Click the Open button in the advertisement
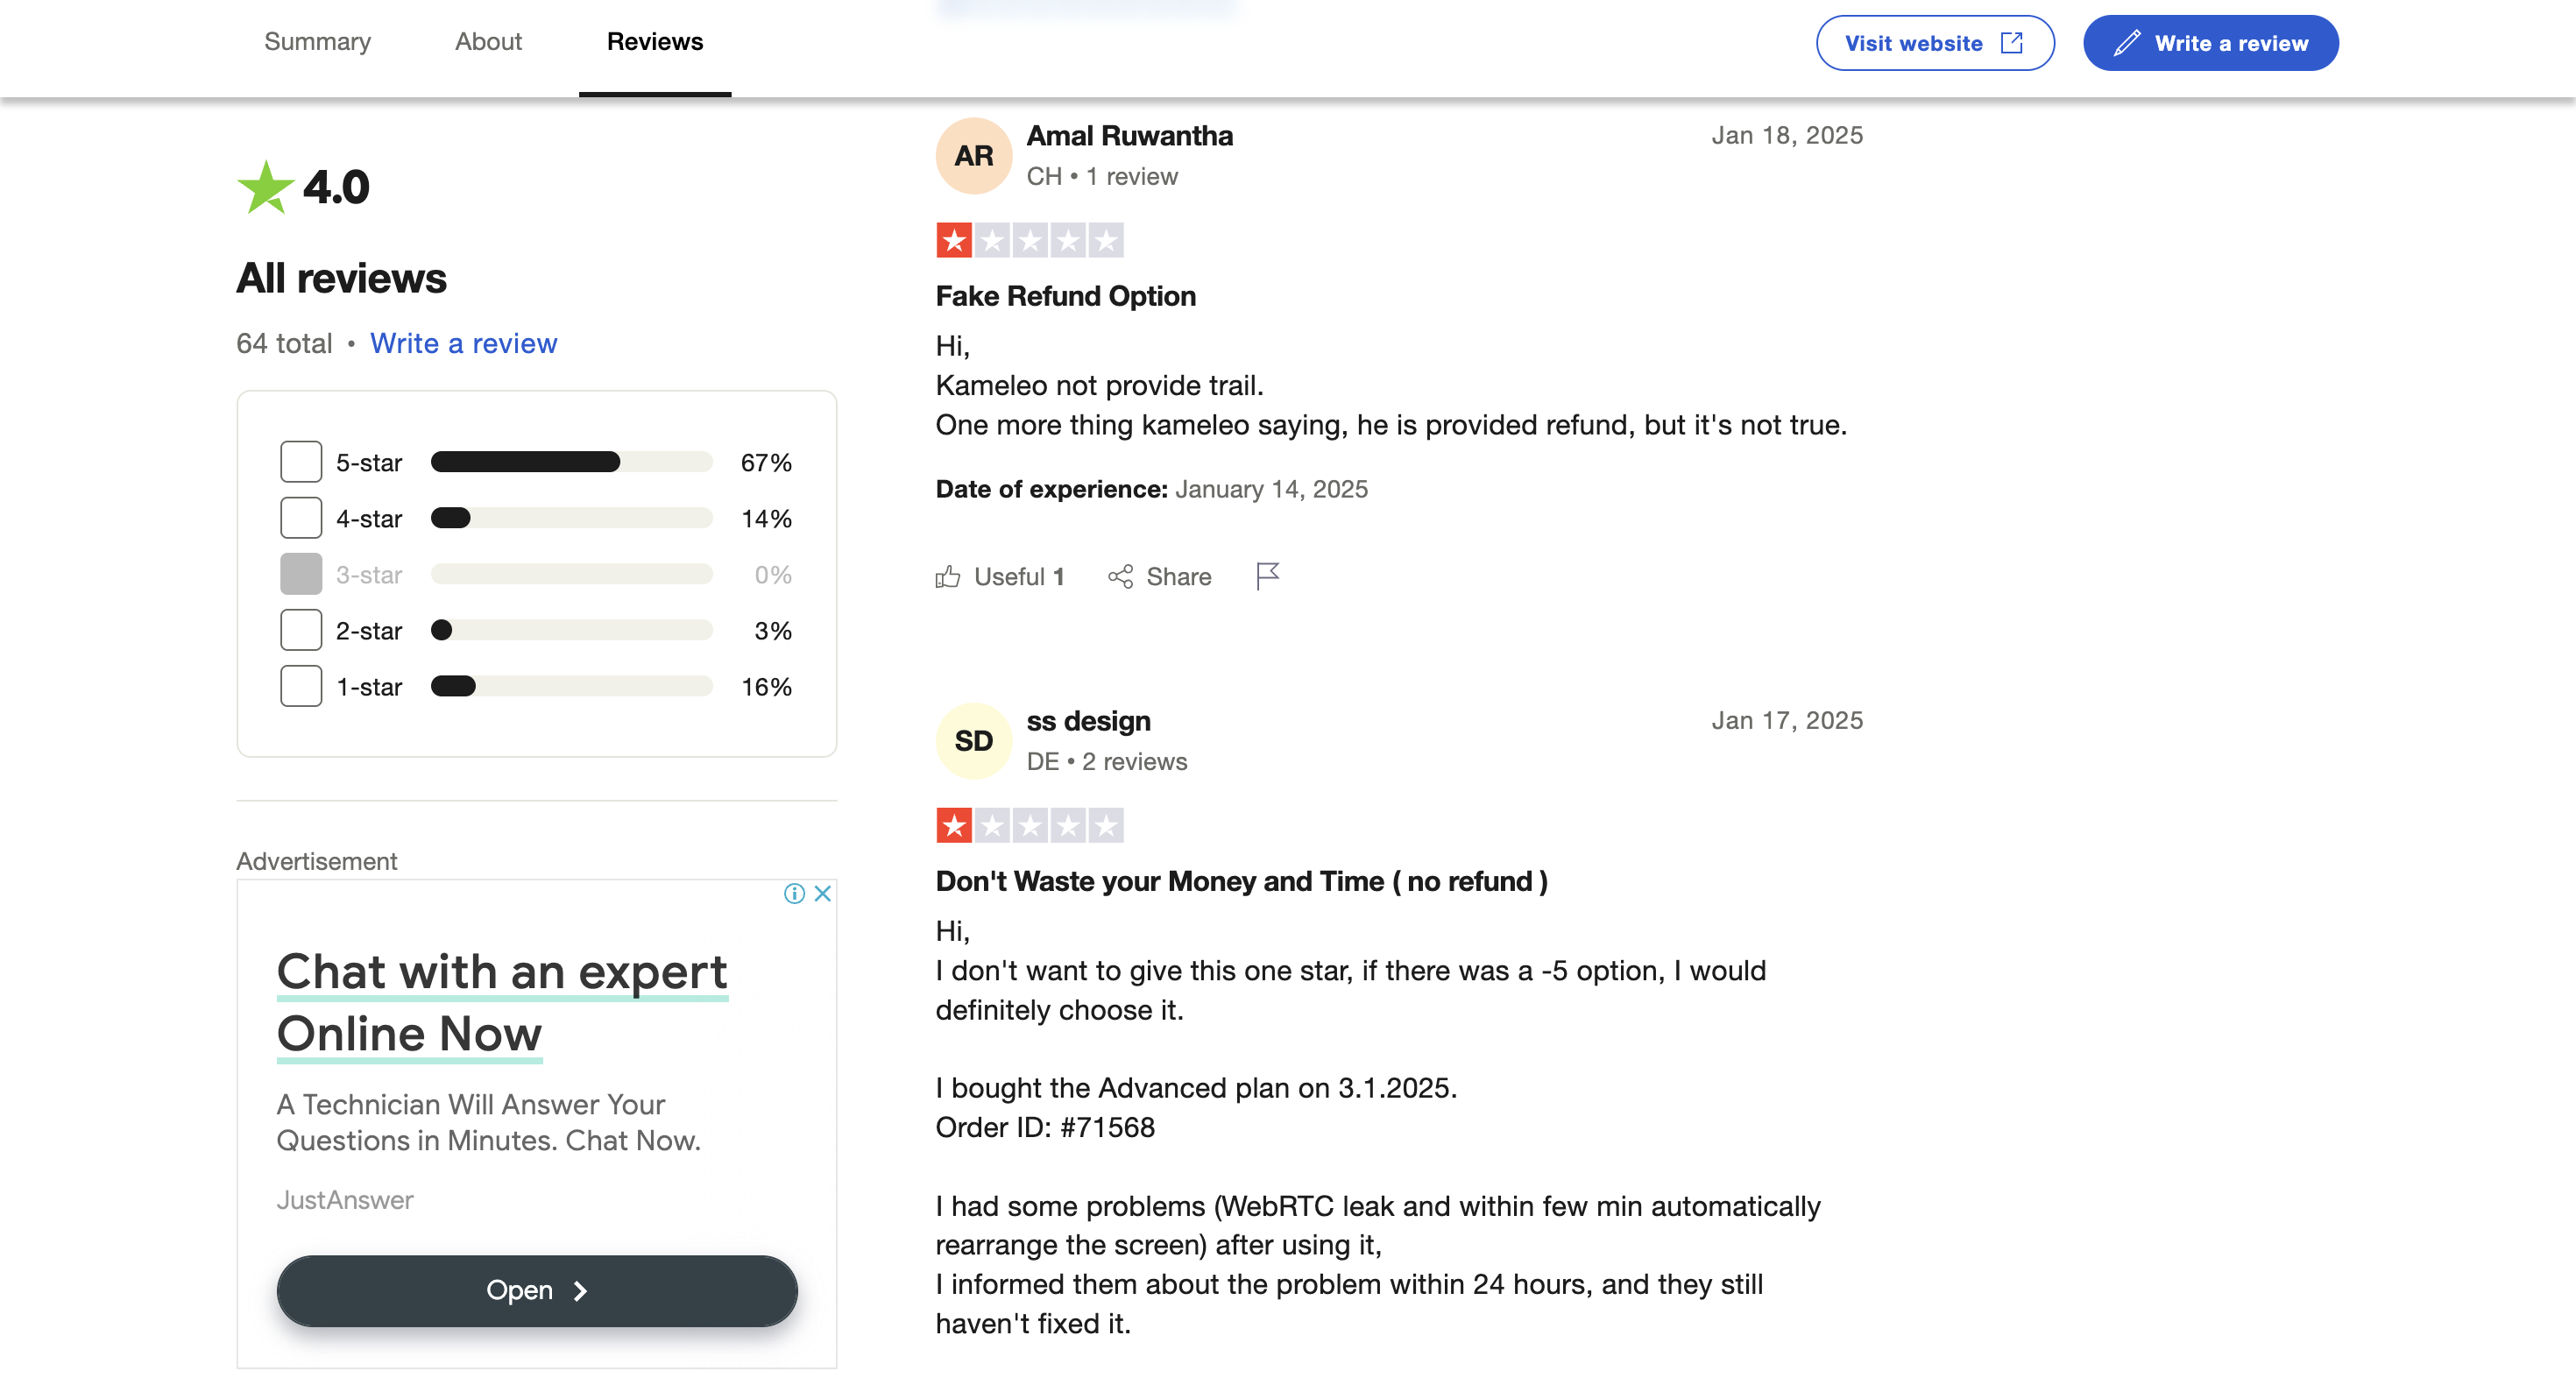Screen dimensions: 2576x1385 (537, 1290)
